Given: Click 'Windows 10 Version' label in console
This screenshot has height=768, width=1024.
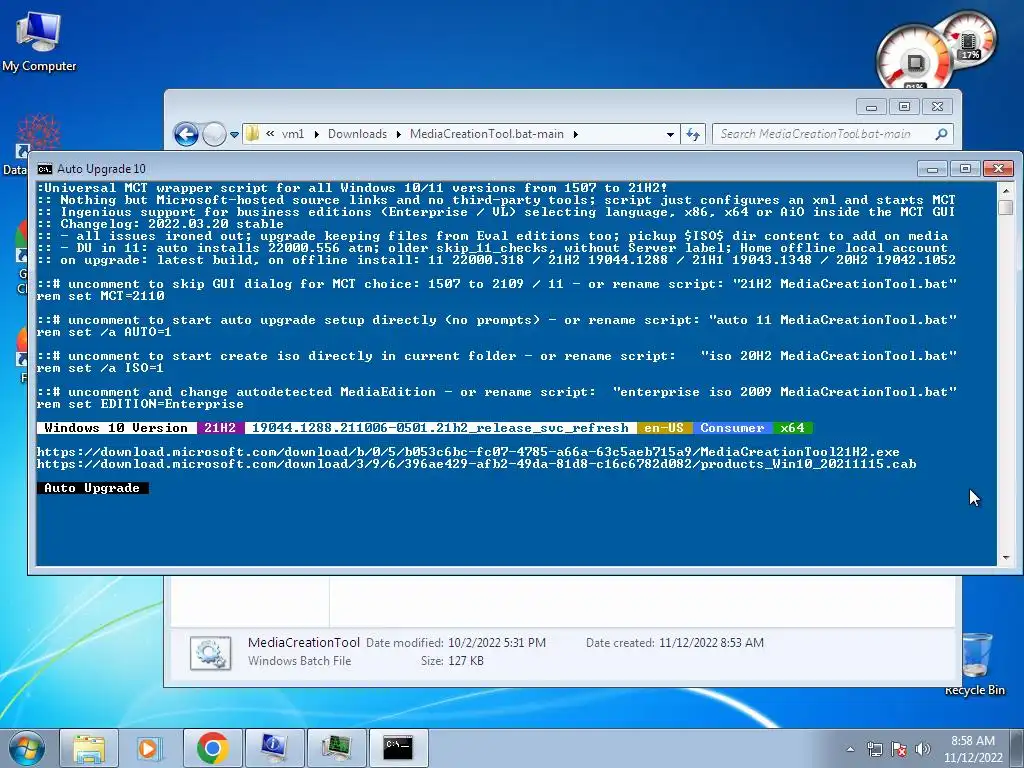Looking at the screenshot, I should coord(116,428).
